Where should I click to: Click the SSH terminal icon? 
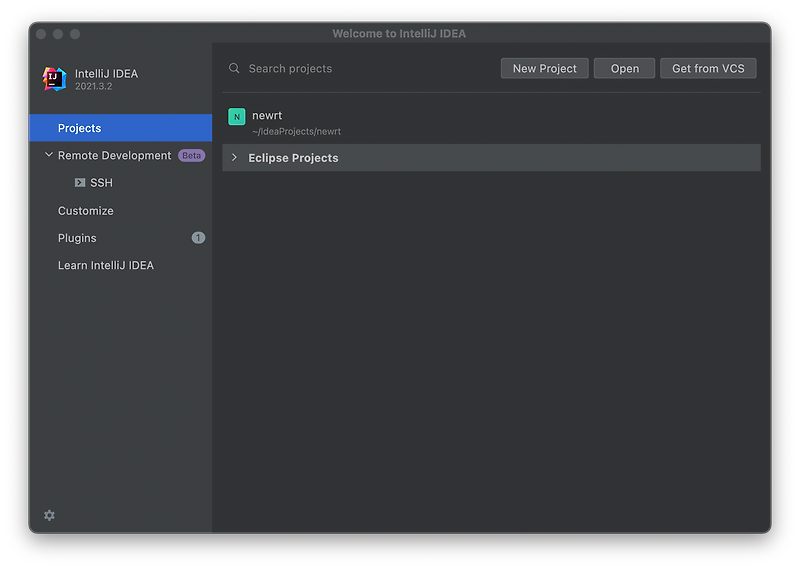pos(80,182)
